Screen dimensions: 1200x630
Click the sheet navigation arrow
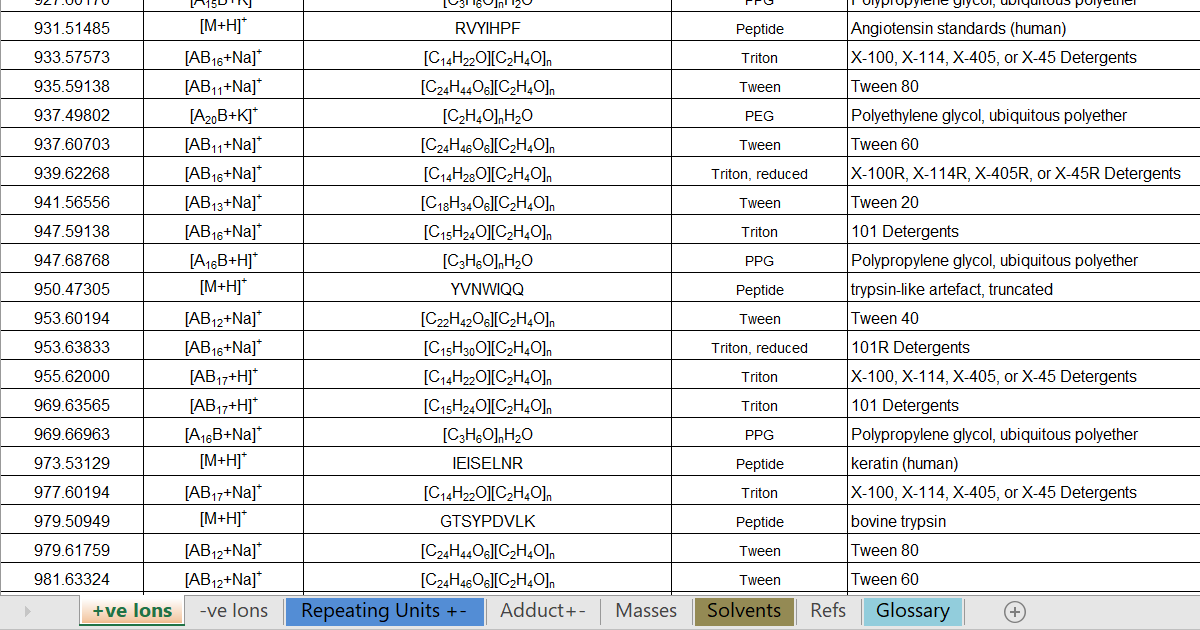[25, 611]
